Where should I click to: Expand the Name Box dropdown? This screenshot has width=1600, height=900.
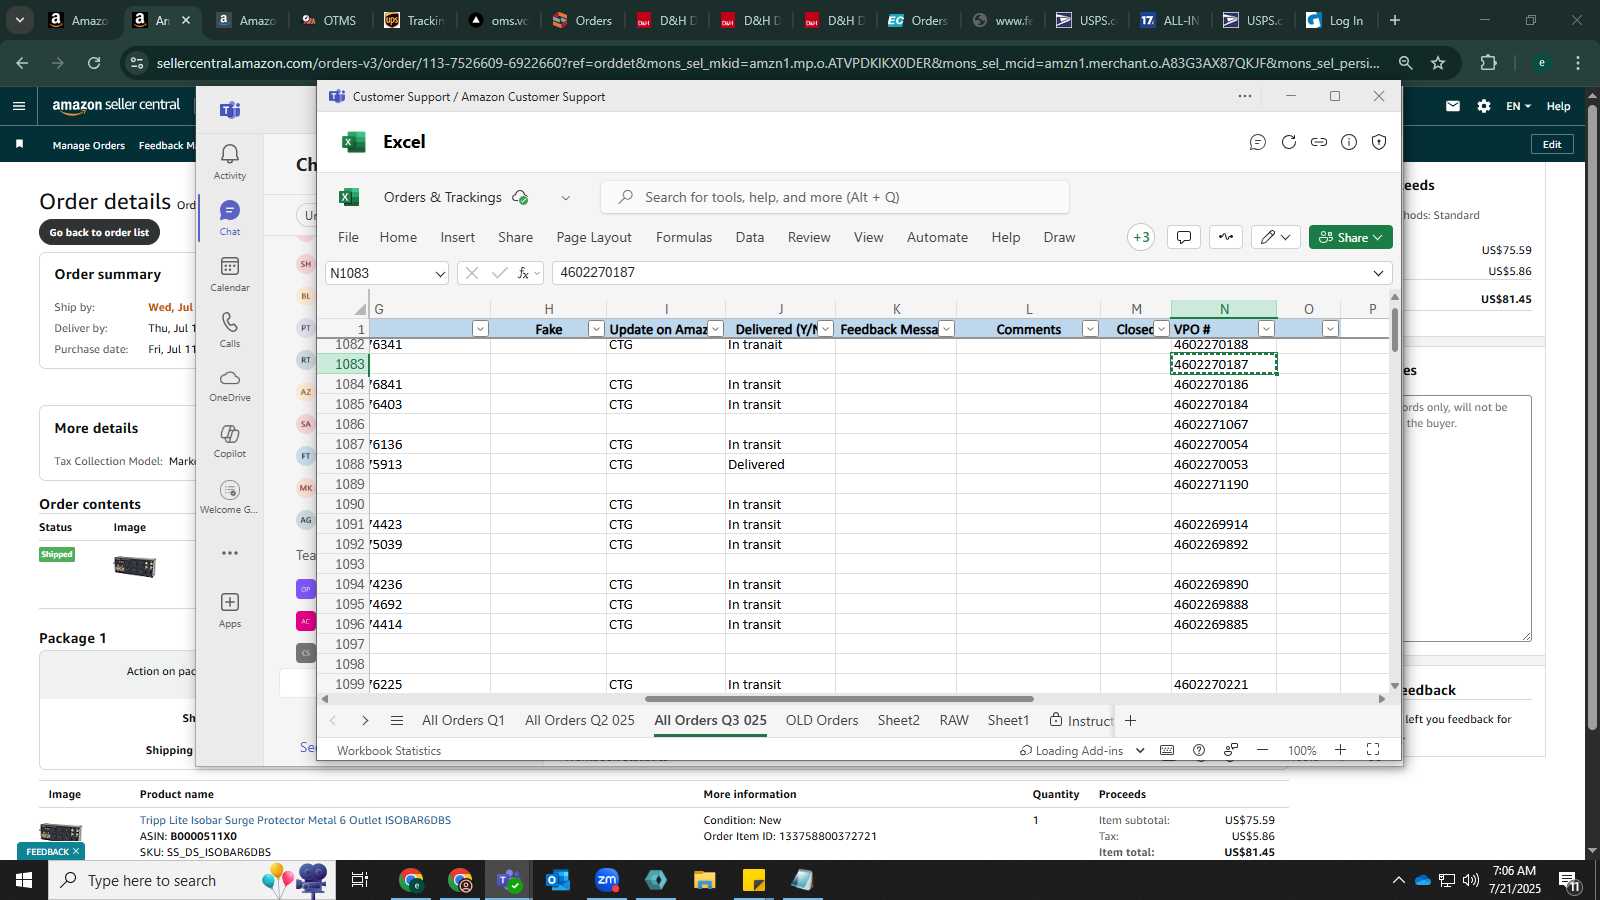coord(439,273)
